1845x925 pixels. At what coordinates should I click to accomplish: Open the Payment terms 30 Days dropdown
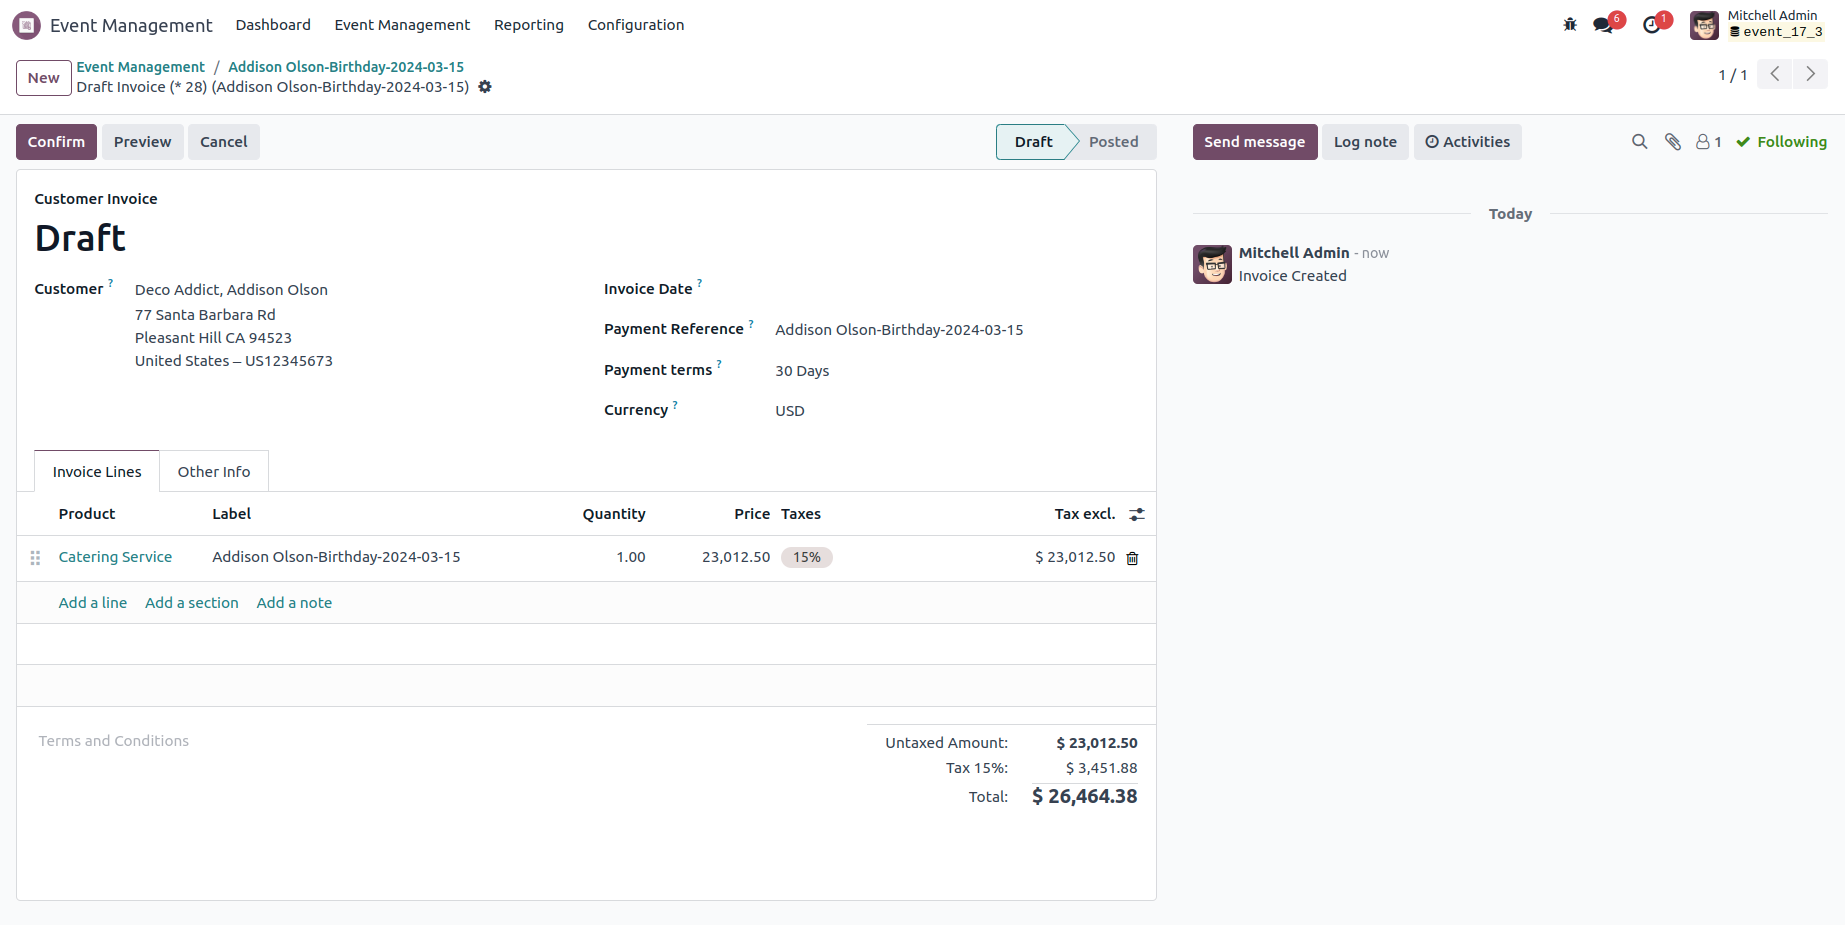pos(956,371)
